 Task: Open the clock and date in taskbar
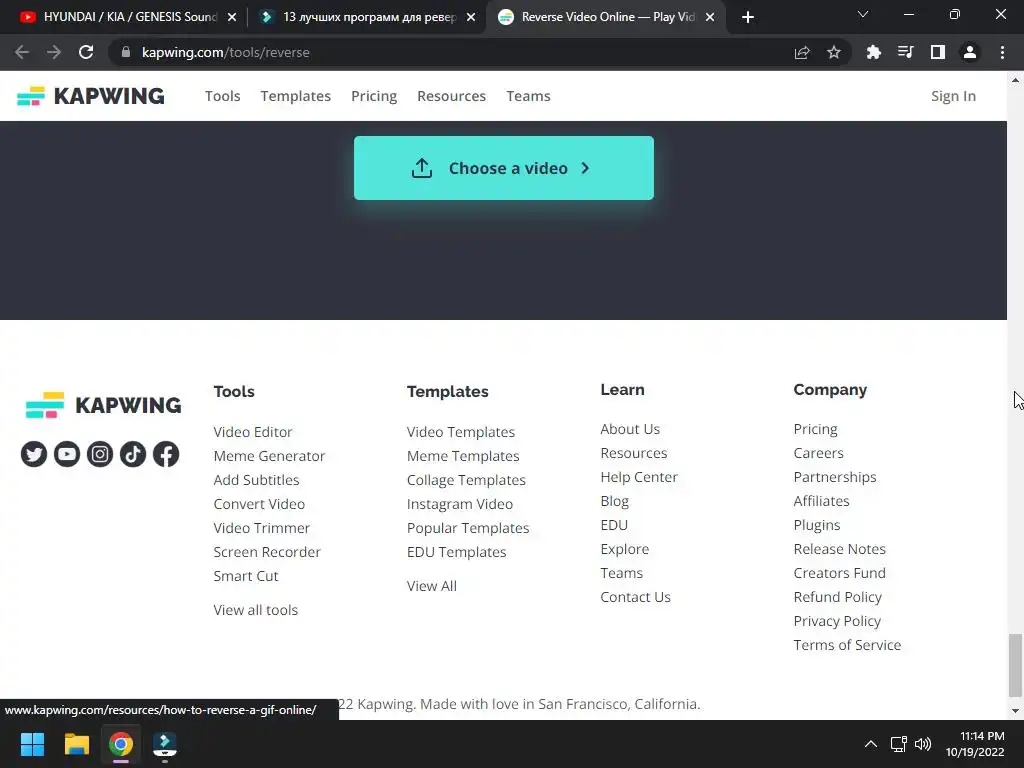click(x=975, y=744)
